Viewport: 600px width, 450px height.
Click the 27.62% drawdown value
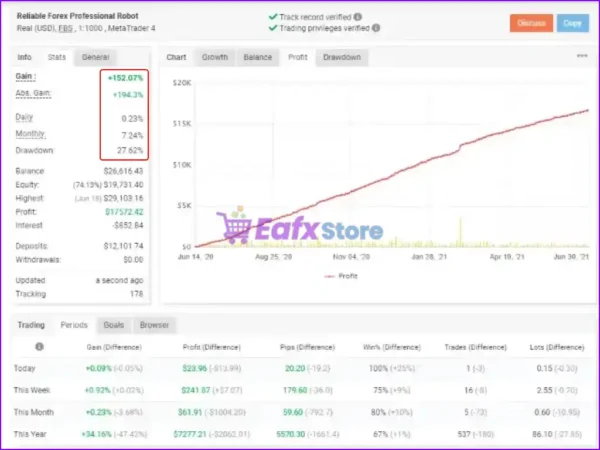[x=130, y=150]
